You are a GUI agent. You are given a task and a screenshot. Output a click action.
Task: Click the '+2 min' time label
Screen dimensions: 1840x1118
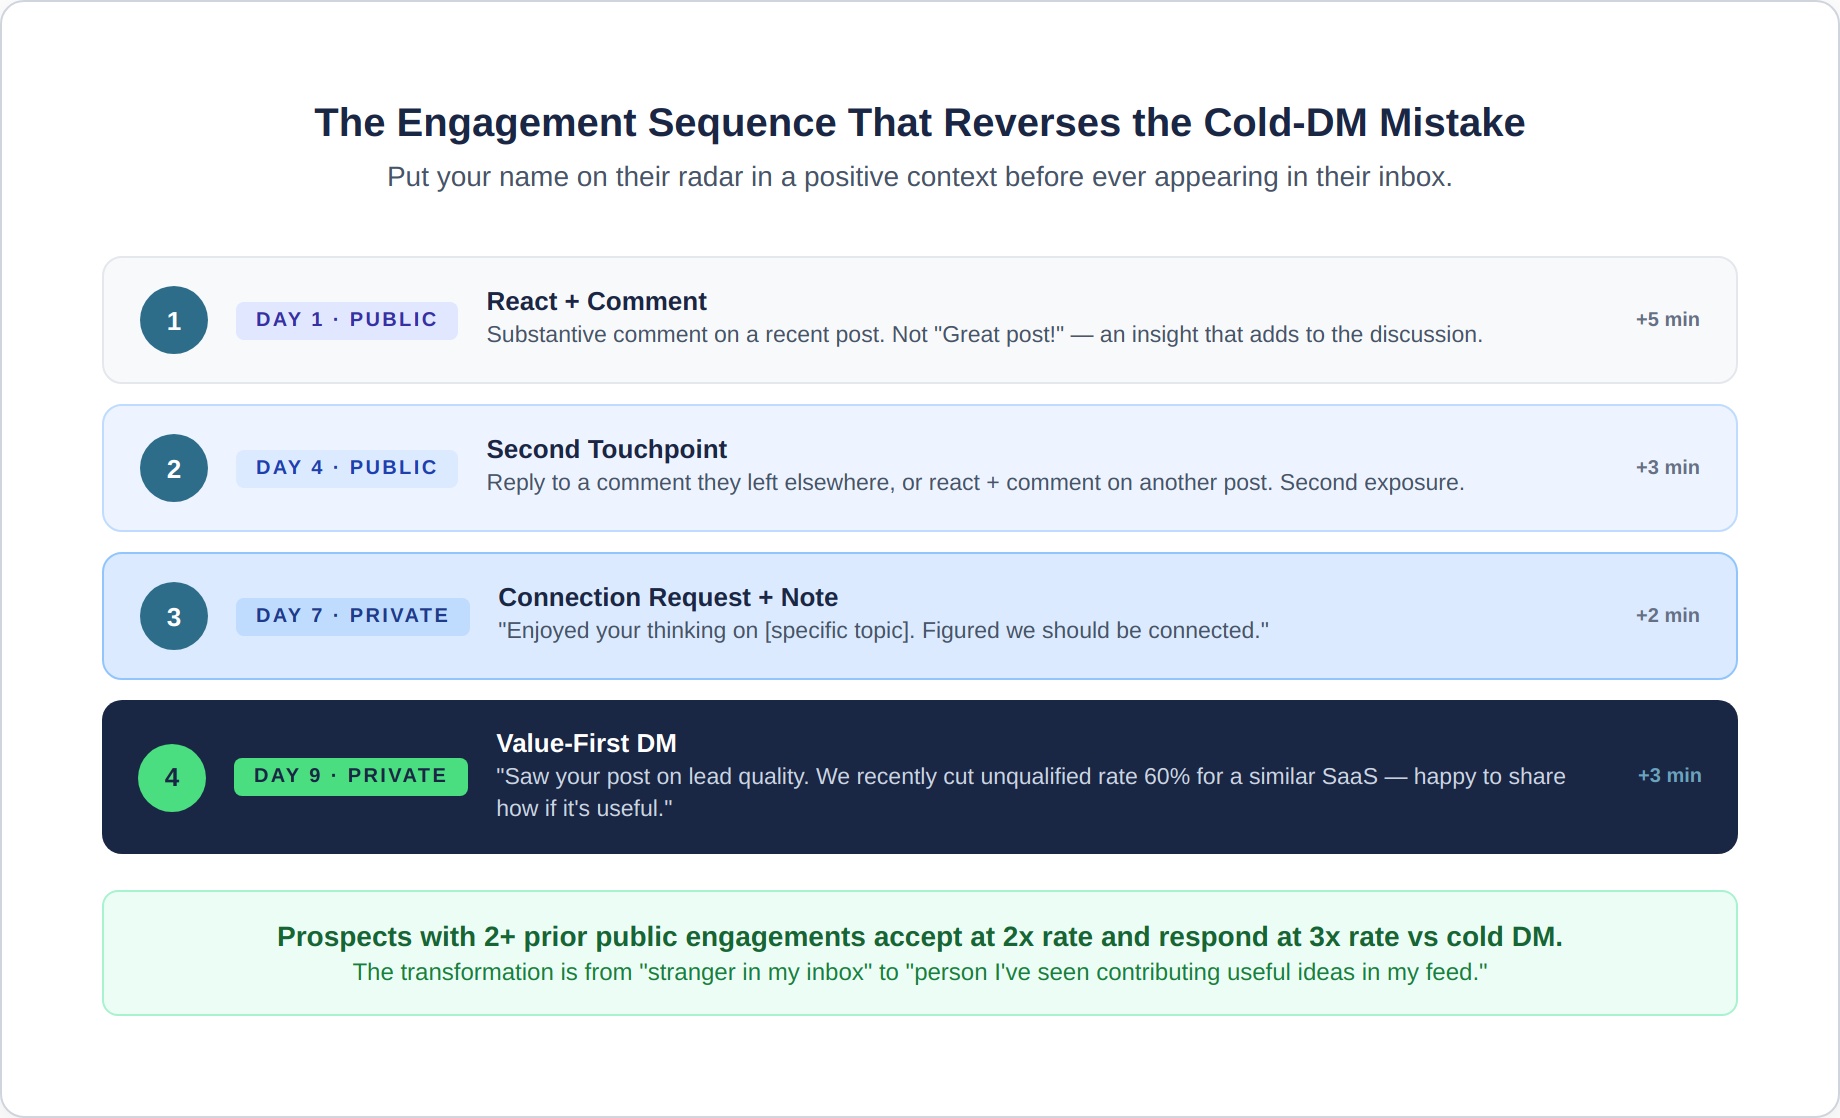point(1667,616)
